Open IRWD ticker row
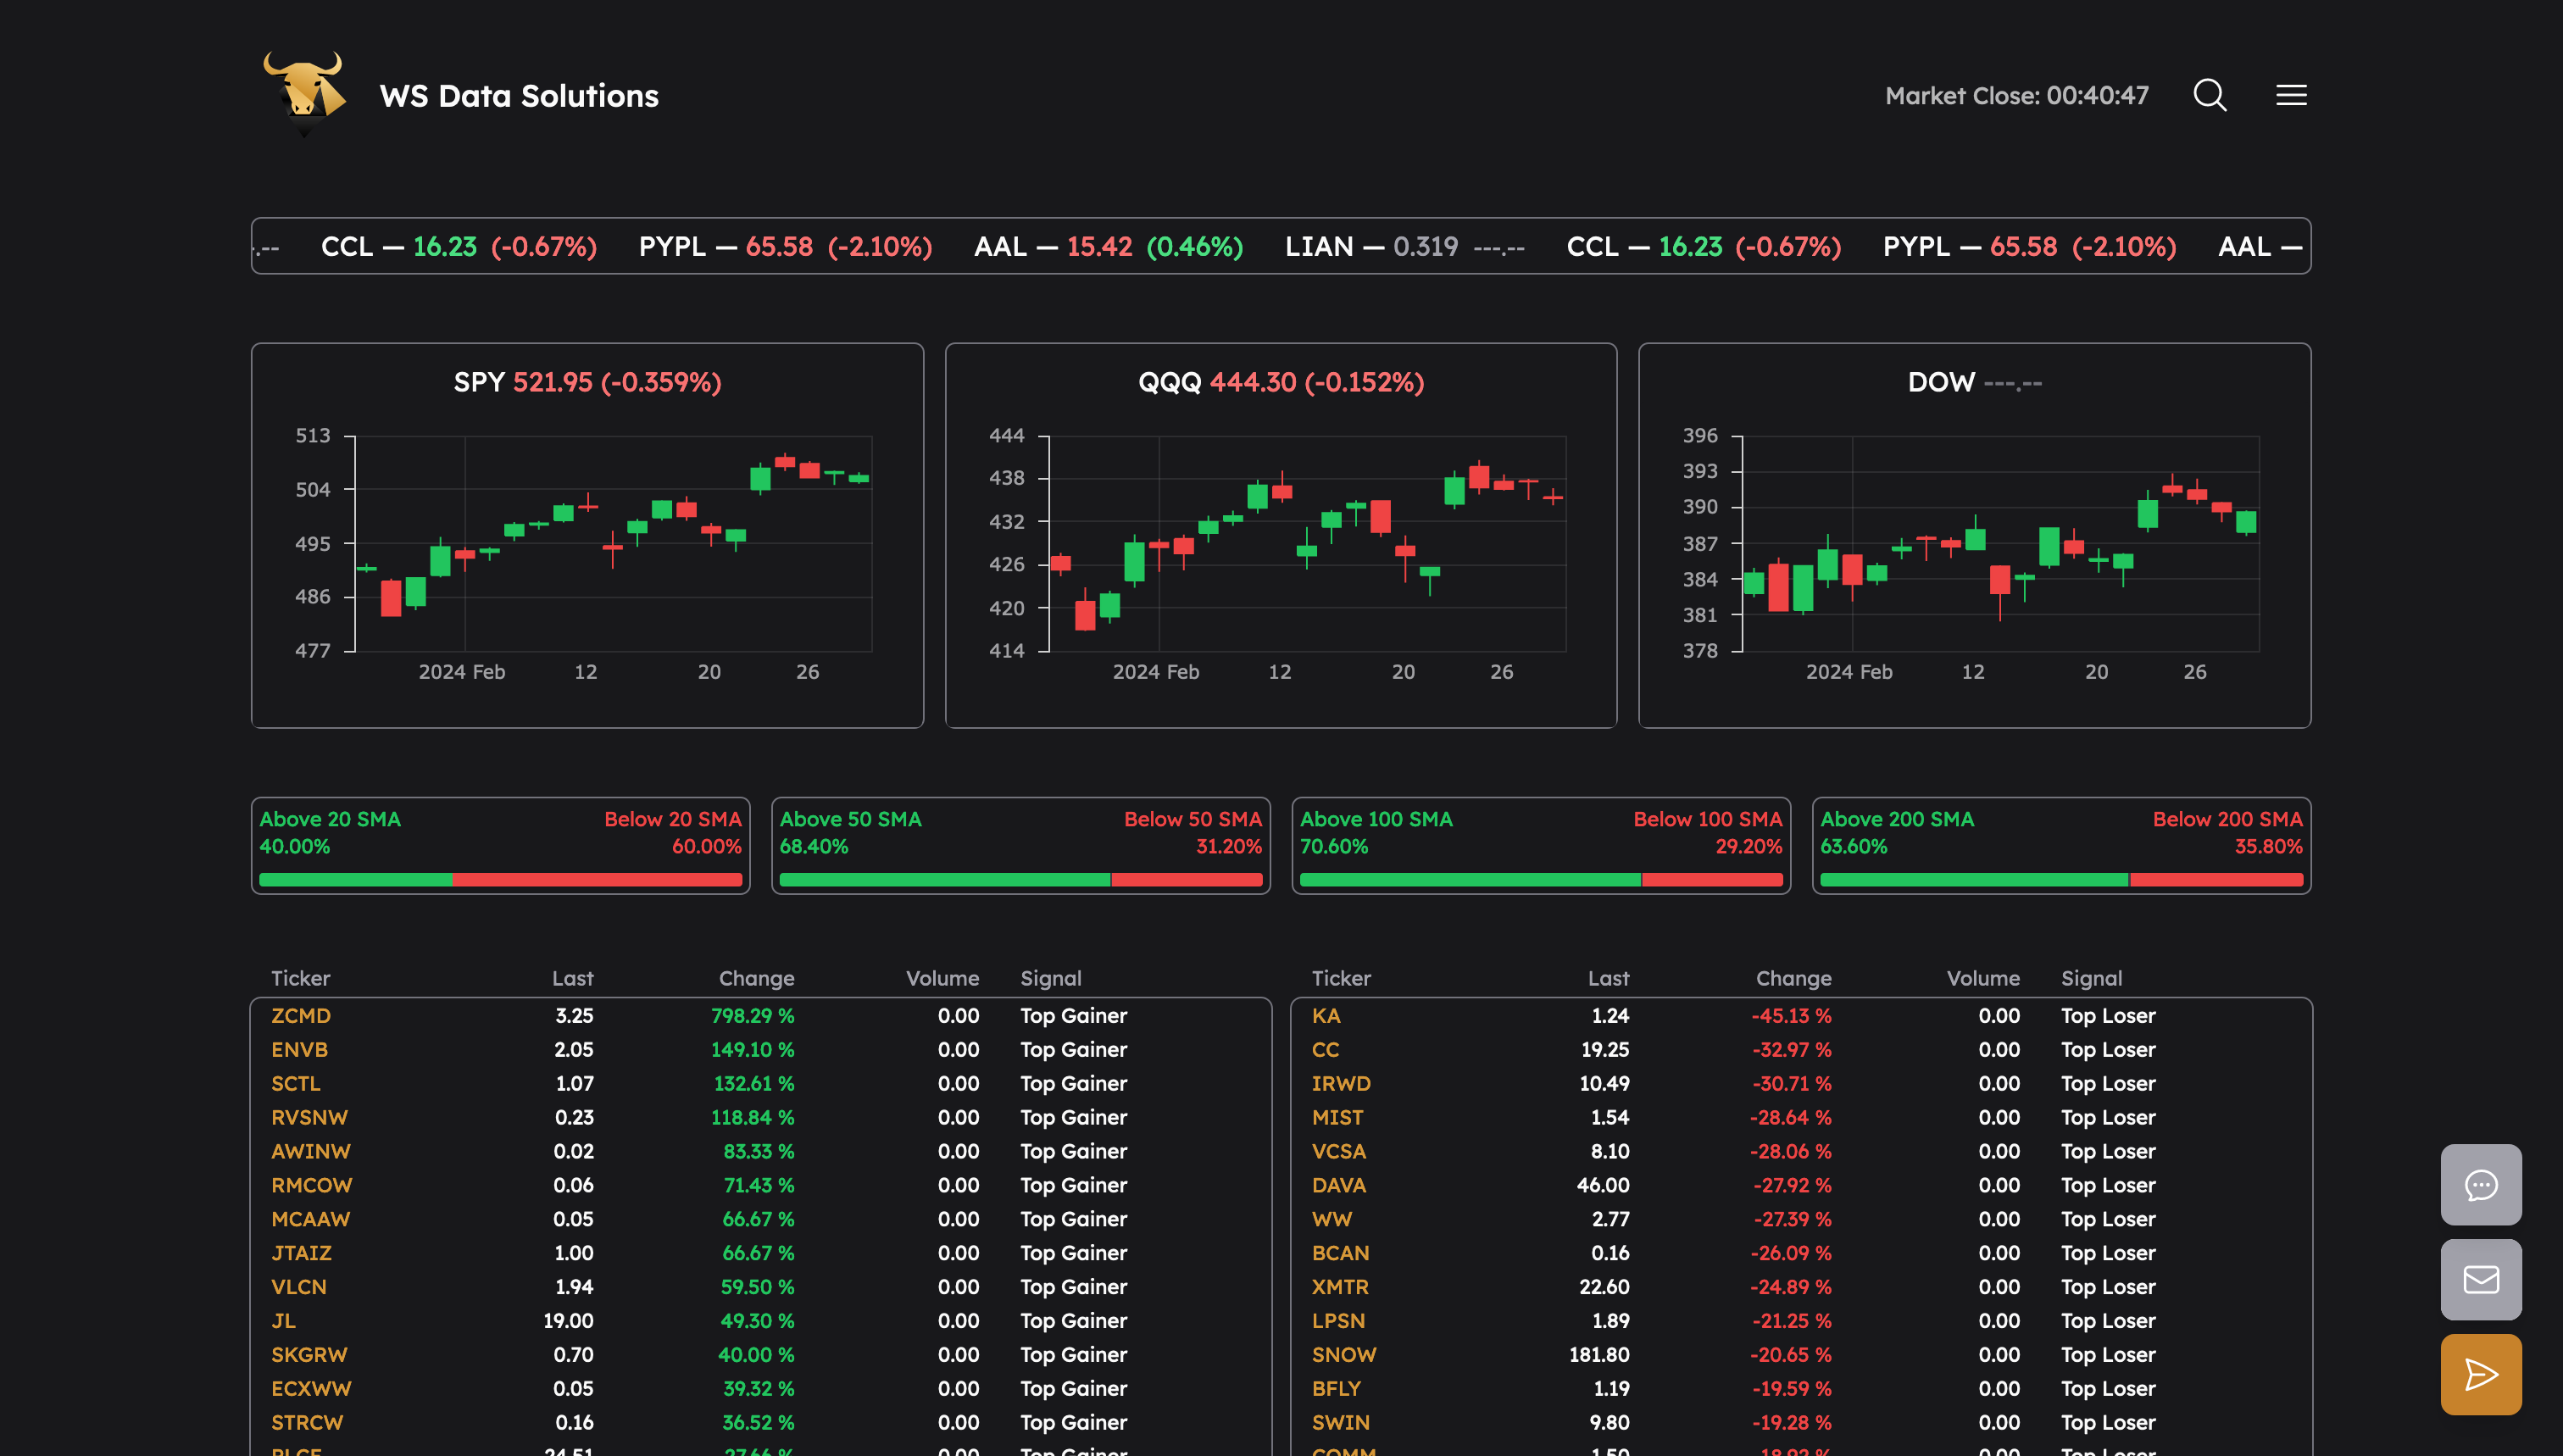 pyautogui.click(x=1801, y=1084)
